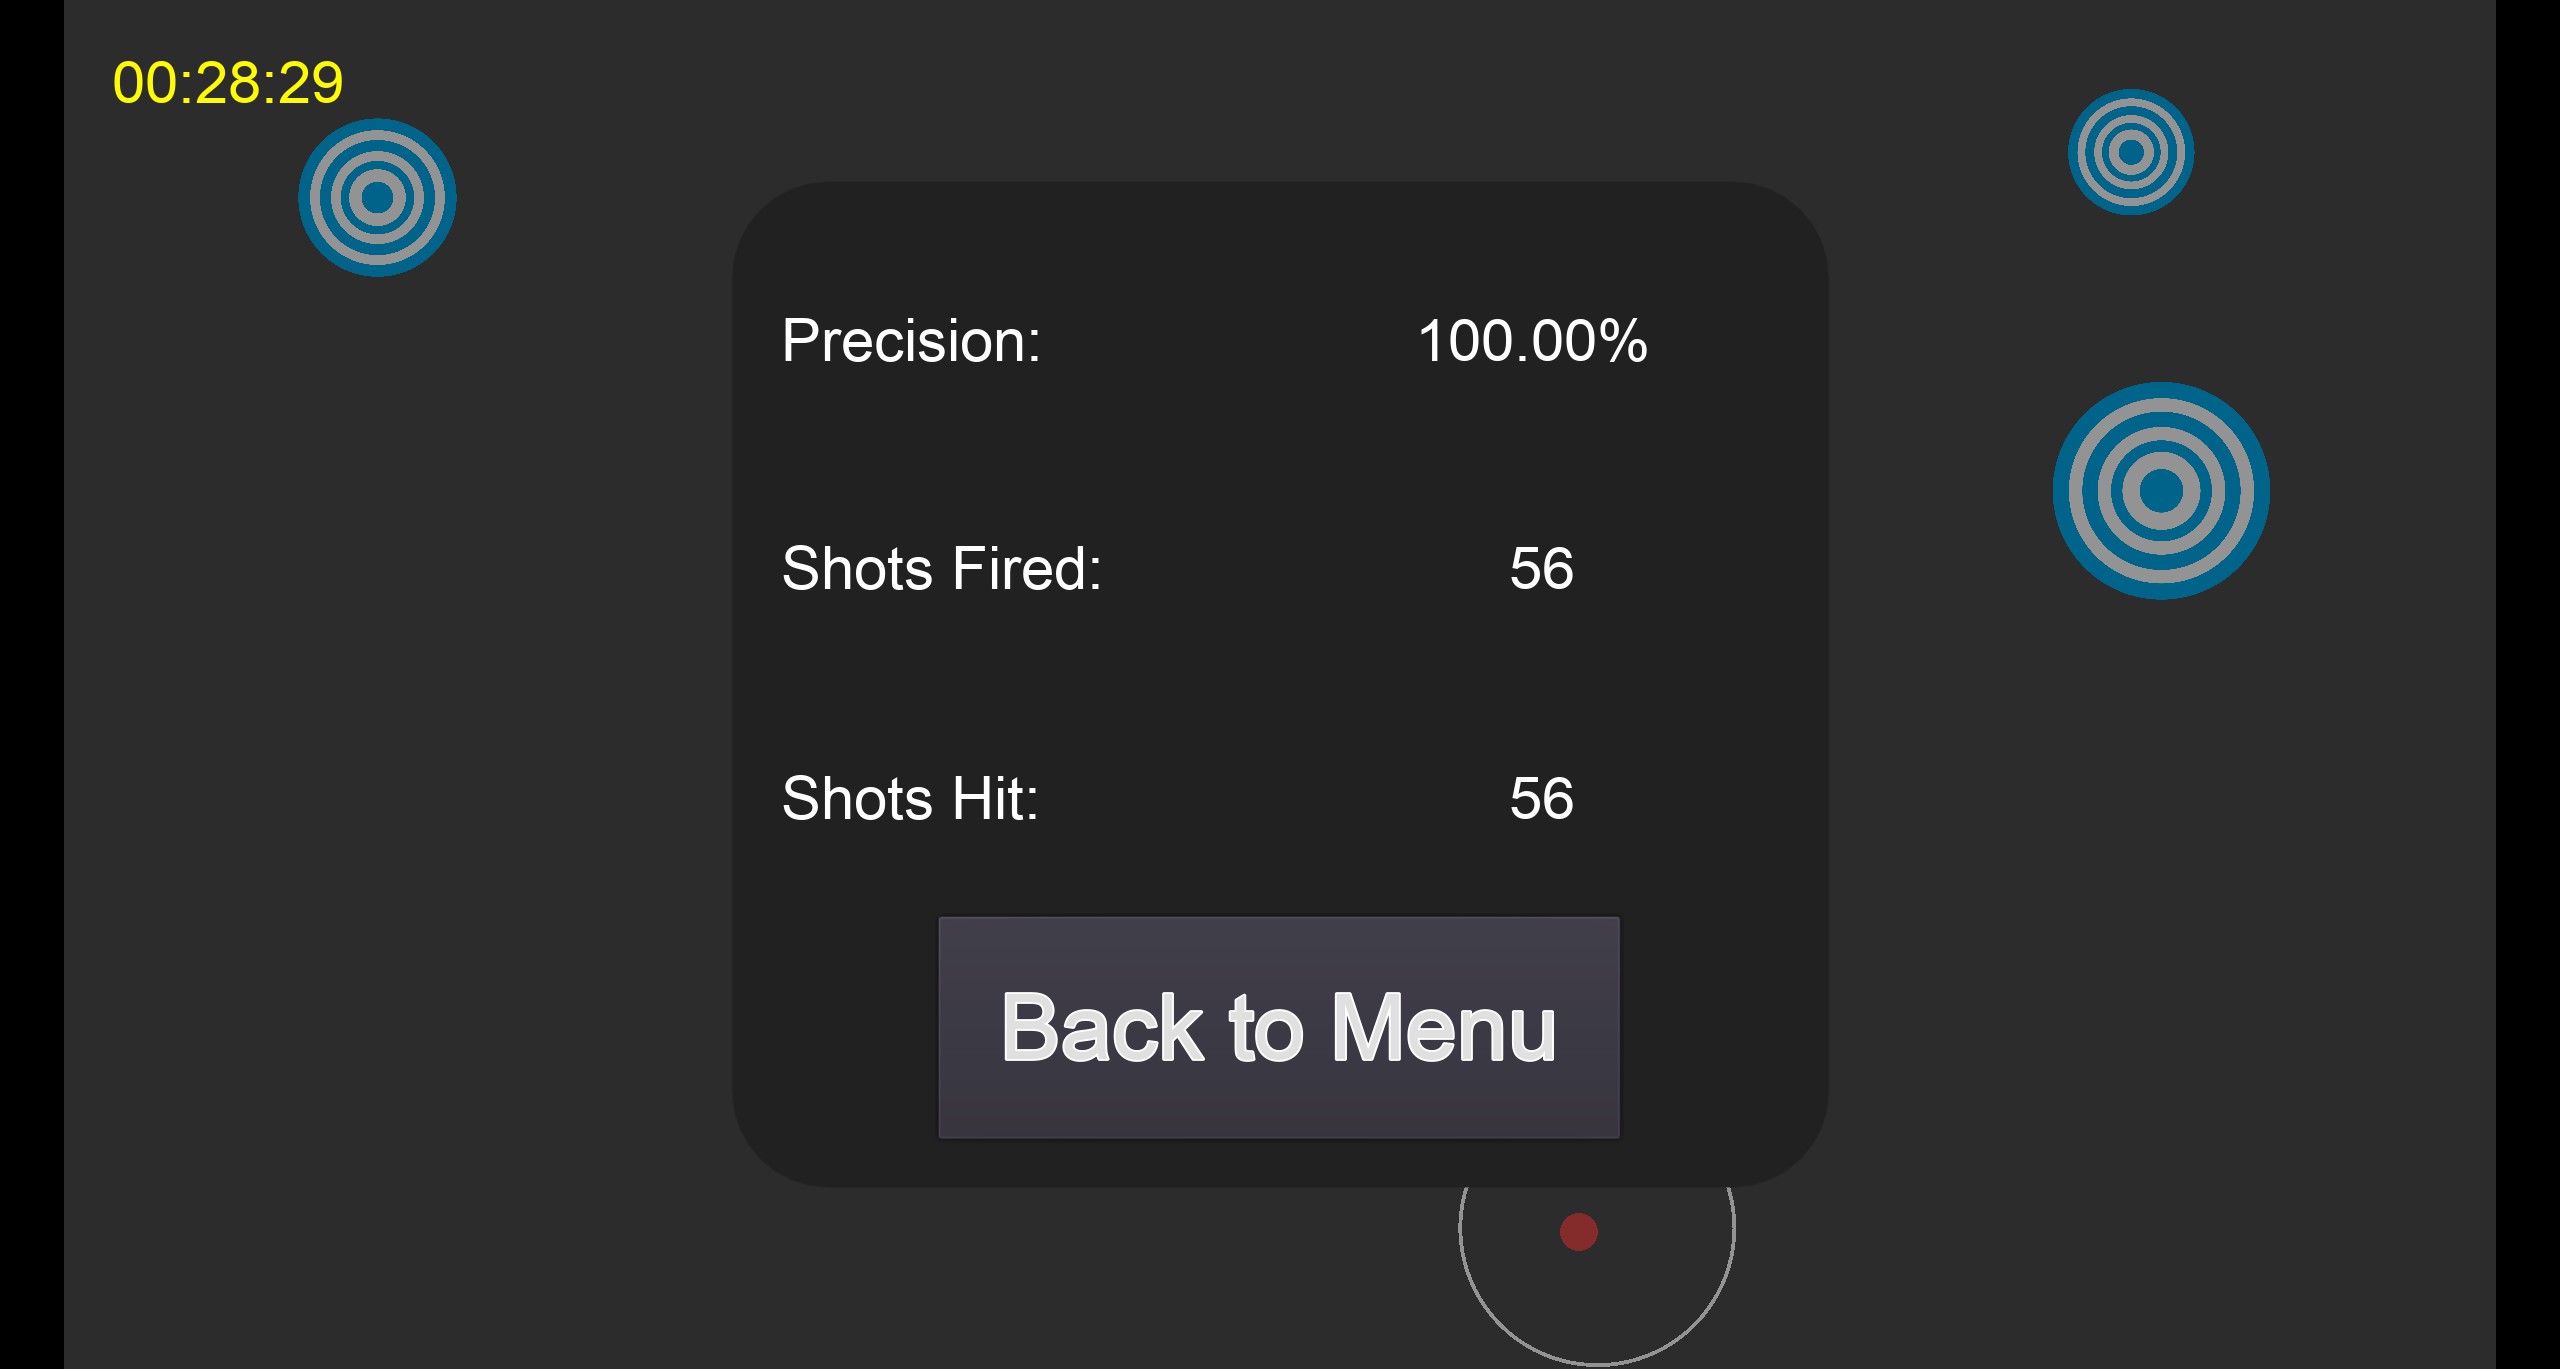Tap the red joystick dot
The width and height of the screenshot is (2560, 1369).
1579,1232
